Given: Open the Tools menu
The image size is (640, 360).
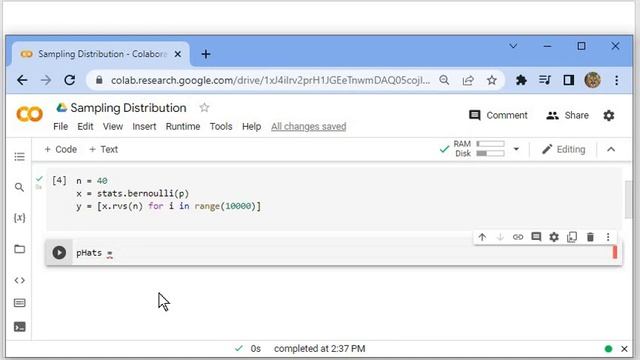Looking at the screenshot, I should coord(221,127).
